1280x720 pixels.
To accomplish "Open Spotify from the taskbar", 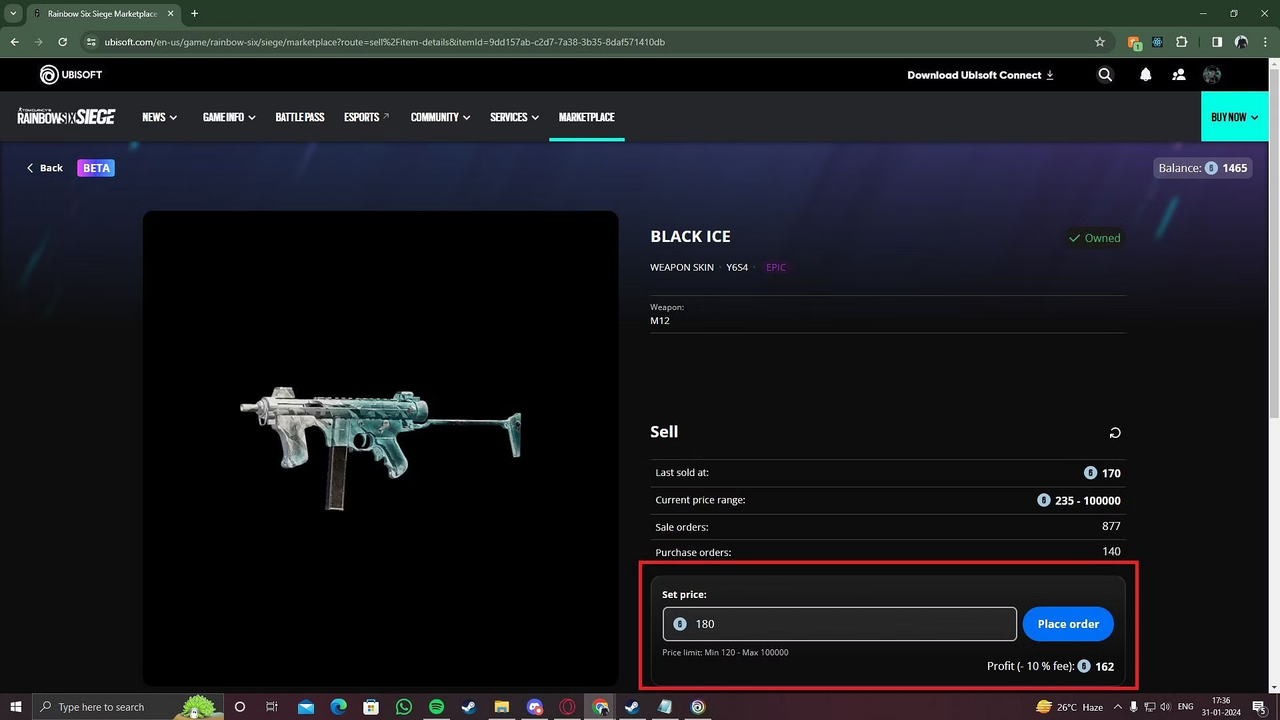I will click(436, 707).
